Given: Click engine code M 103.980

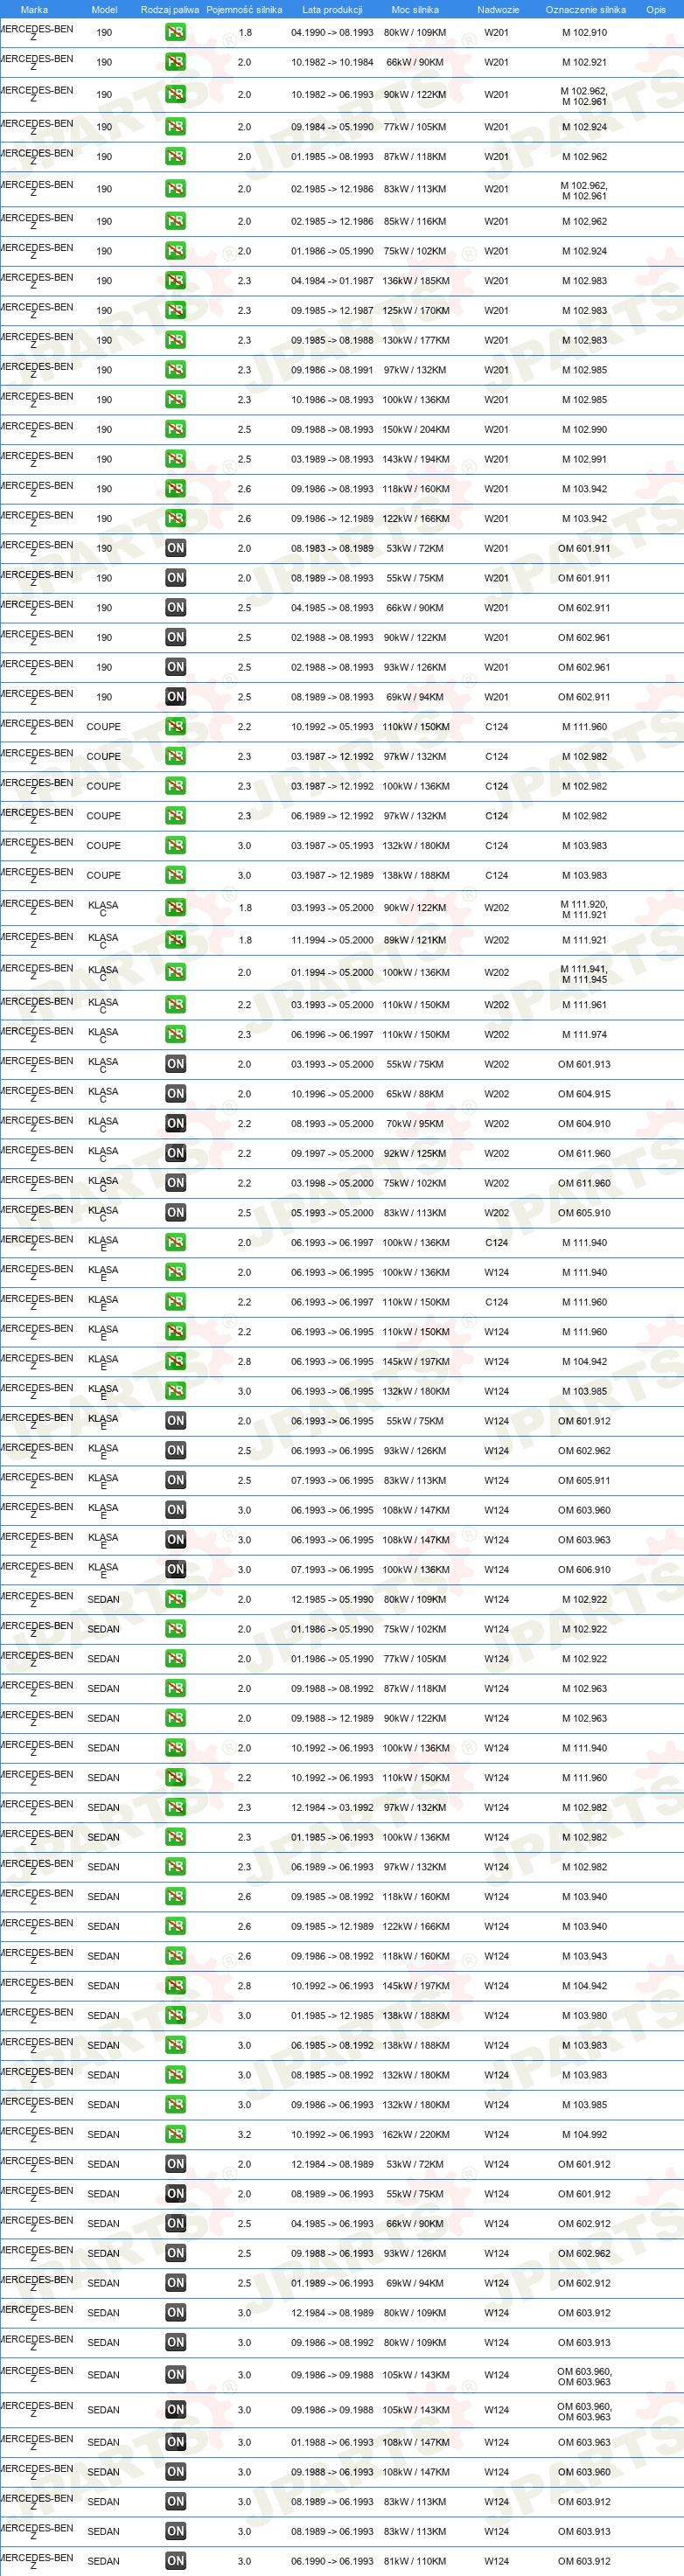Looking at the screenshot, I should click(x=584, y=2016).
